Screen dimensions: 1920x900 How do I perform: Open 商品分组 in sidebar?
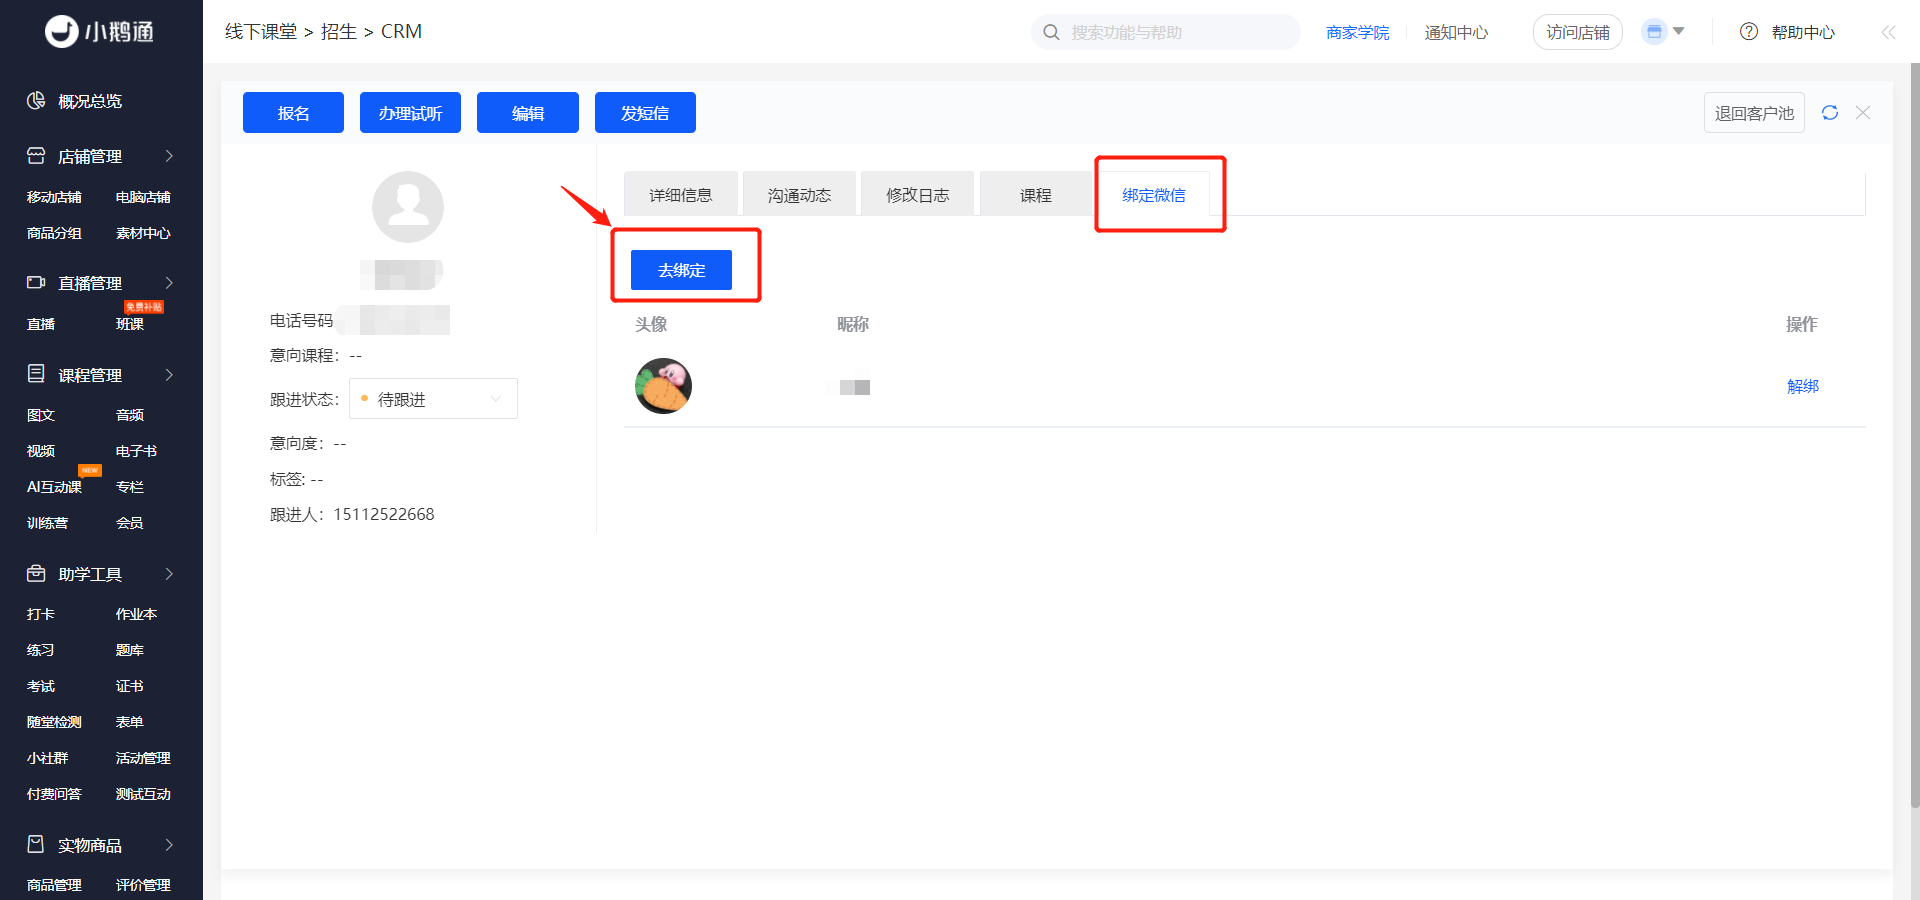[54, 233]
